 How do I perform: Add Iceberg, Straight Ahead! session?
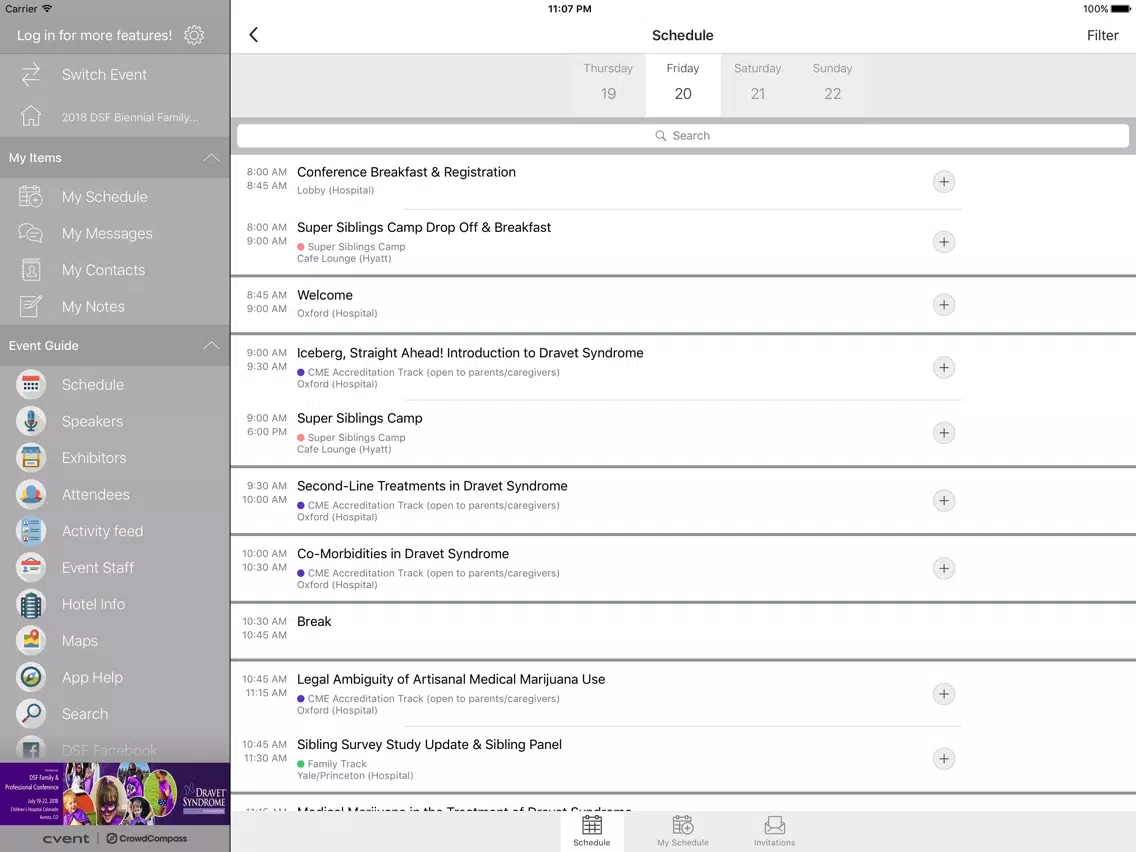[x=943, y=367]
